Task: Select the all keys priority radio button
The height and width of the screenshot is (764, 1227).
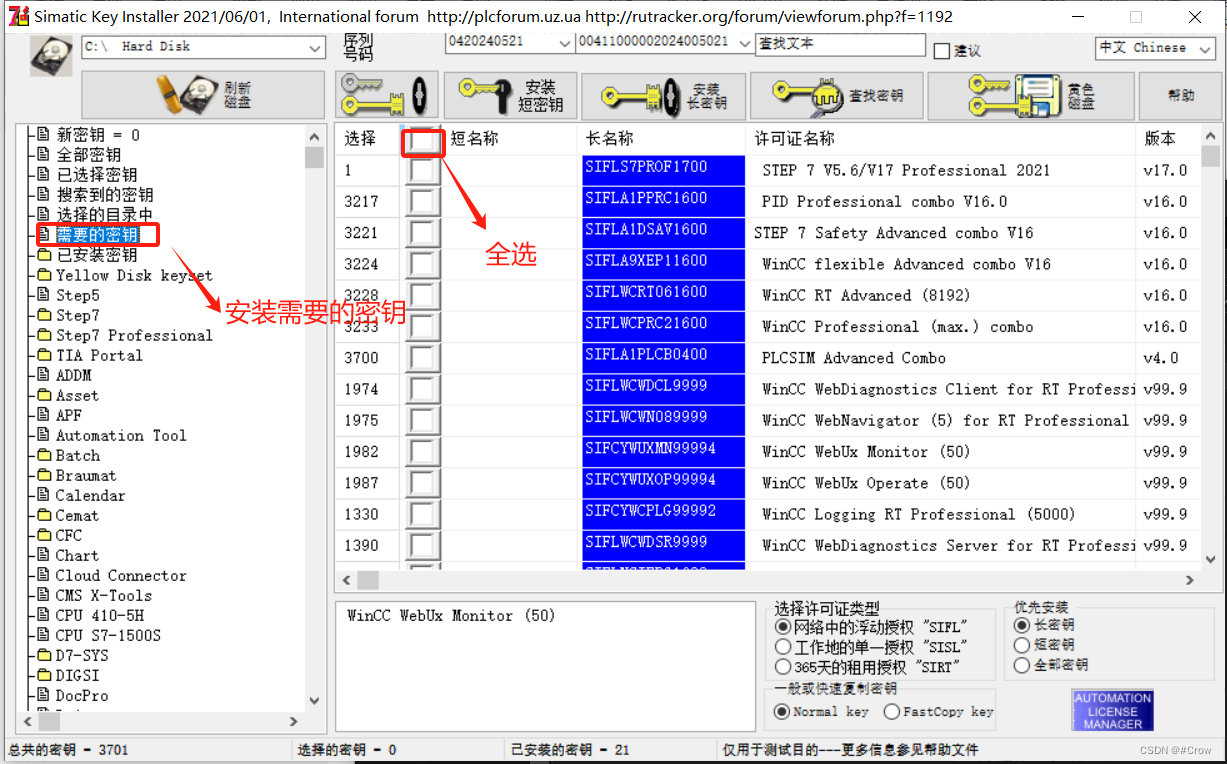Action: pyautogui.click(x=1021, y=665)
